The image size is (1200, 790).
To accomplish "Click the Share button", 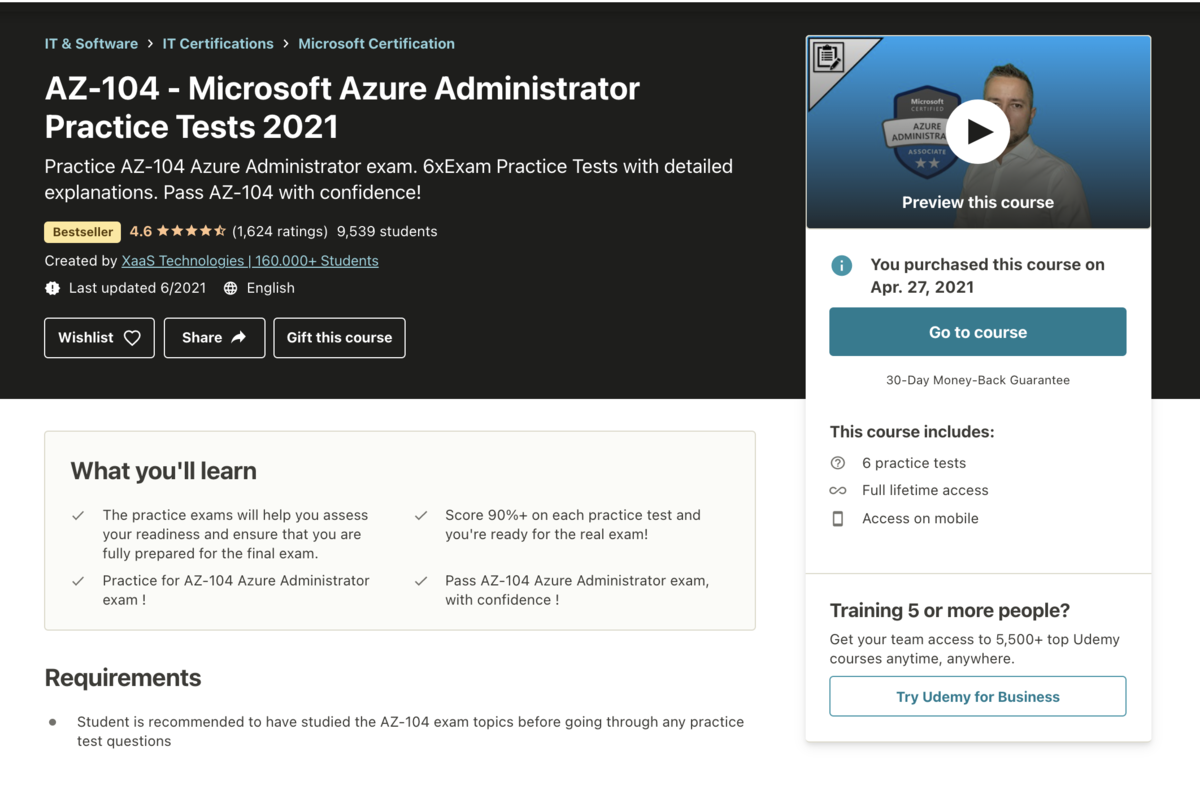I will (x=214, y=338).
